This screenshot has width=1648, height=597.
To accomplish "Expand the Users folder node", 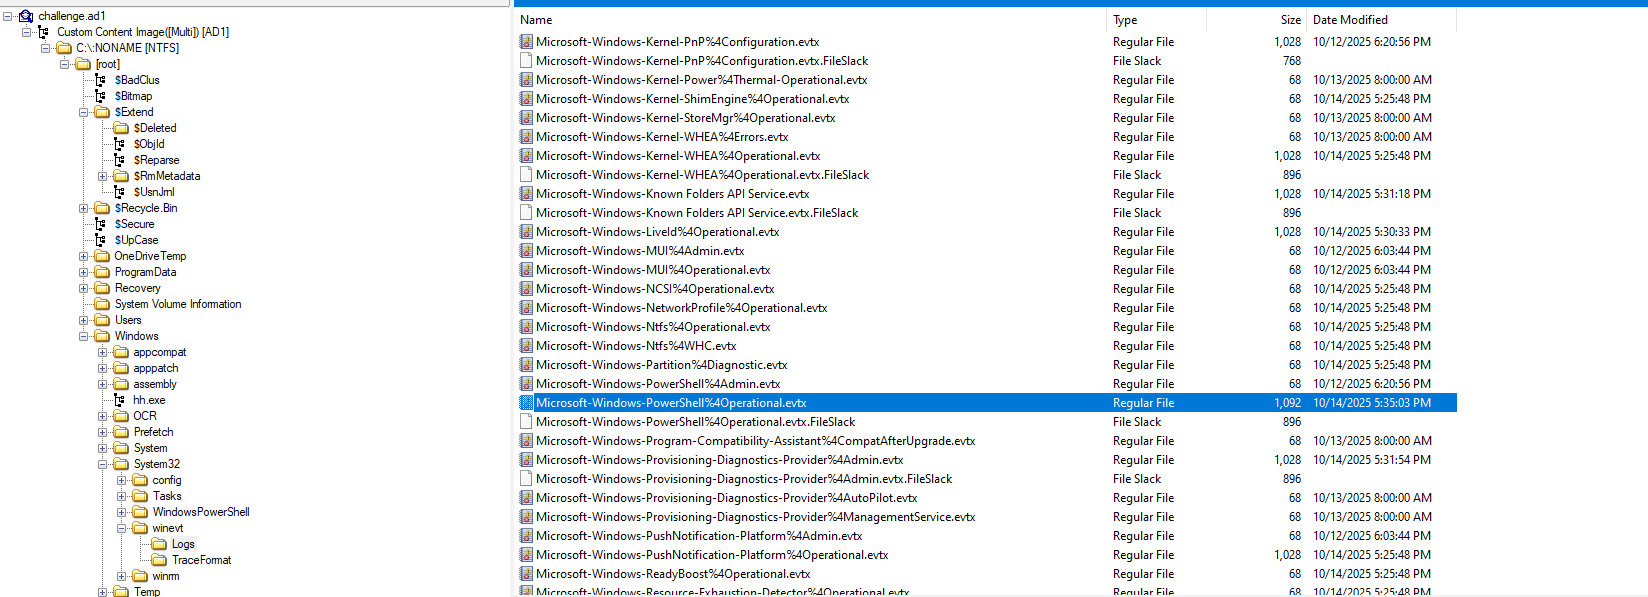I will point(84,320).
